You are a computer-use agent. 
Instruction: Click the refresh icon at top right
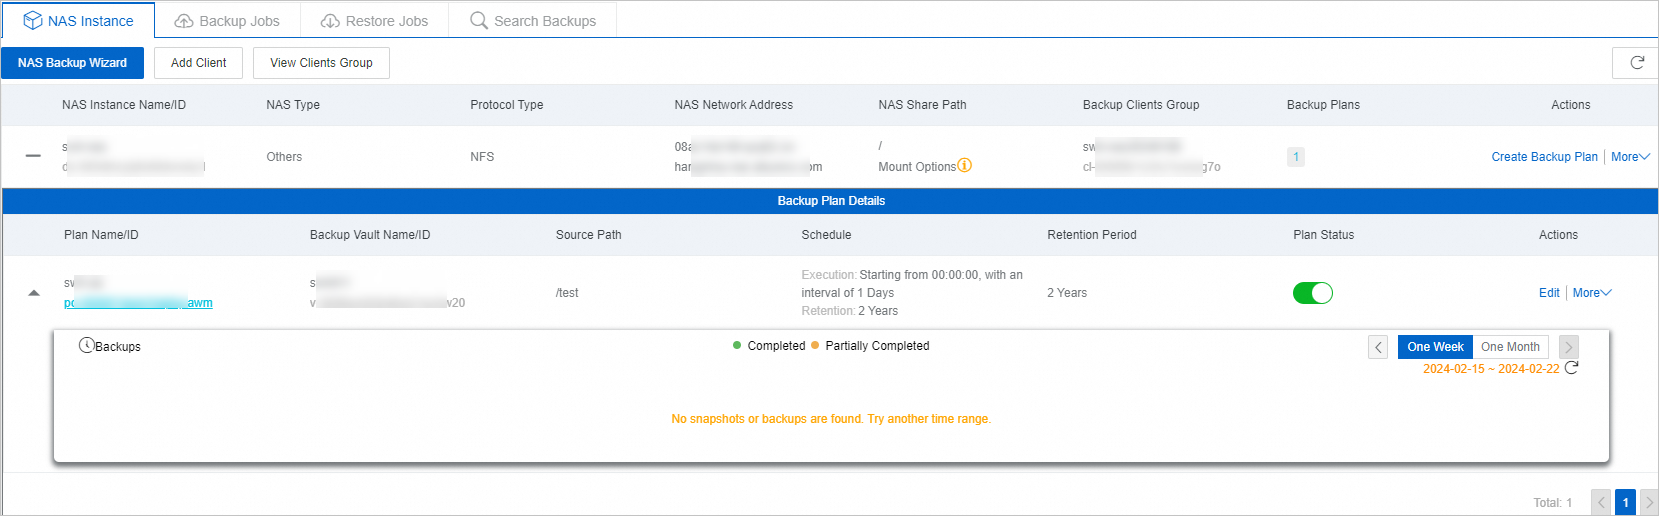point(1637,62)
